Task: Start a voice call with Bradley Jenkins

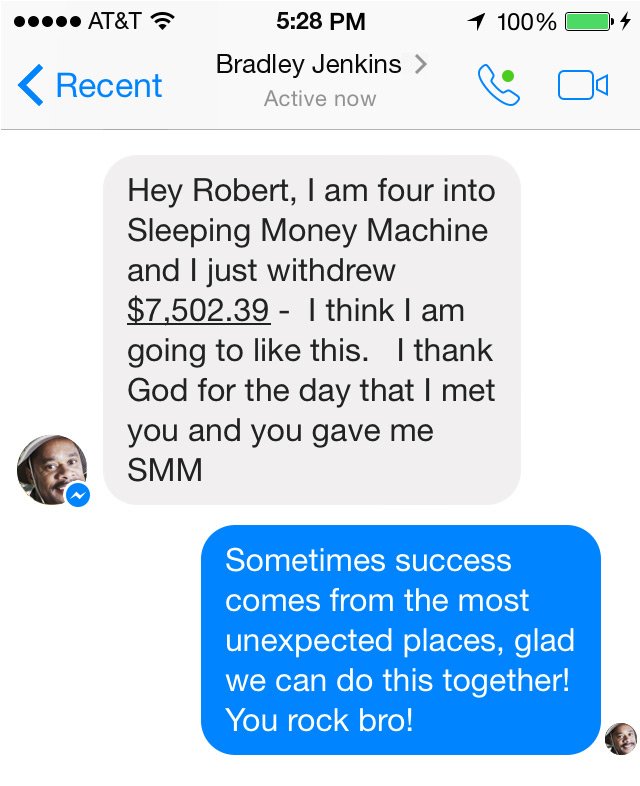Action: point(498,86)
